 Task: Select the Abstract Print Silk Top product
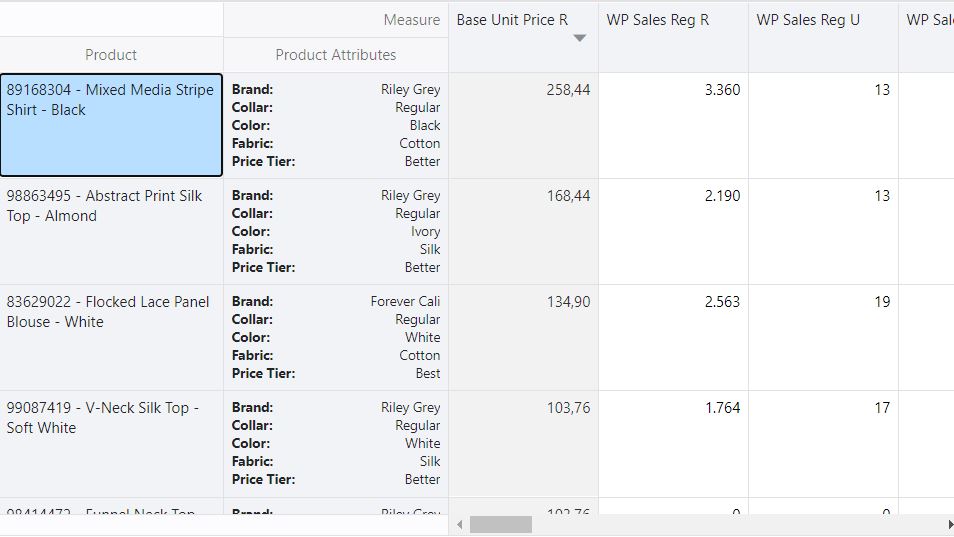click(111, 231)
